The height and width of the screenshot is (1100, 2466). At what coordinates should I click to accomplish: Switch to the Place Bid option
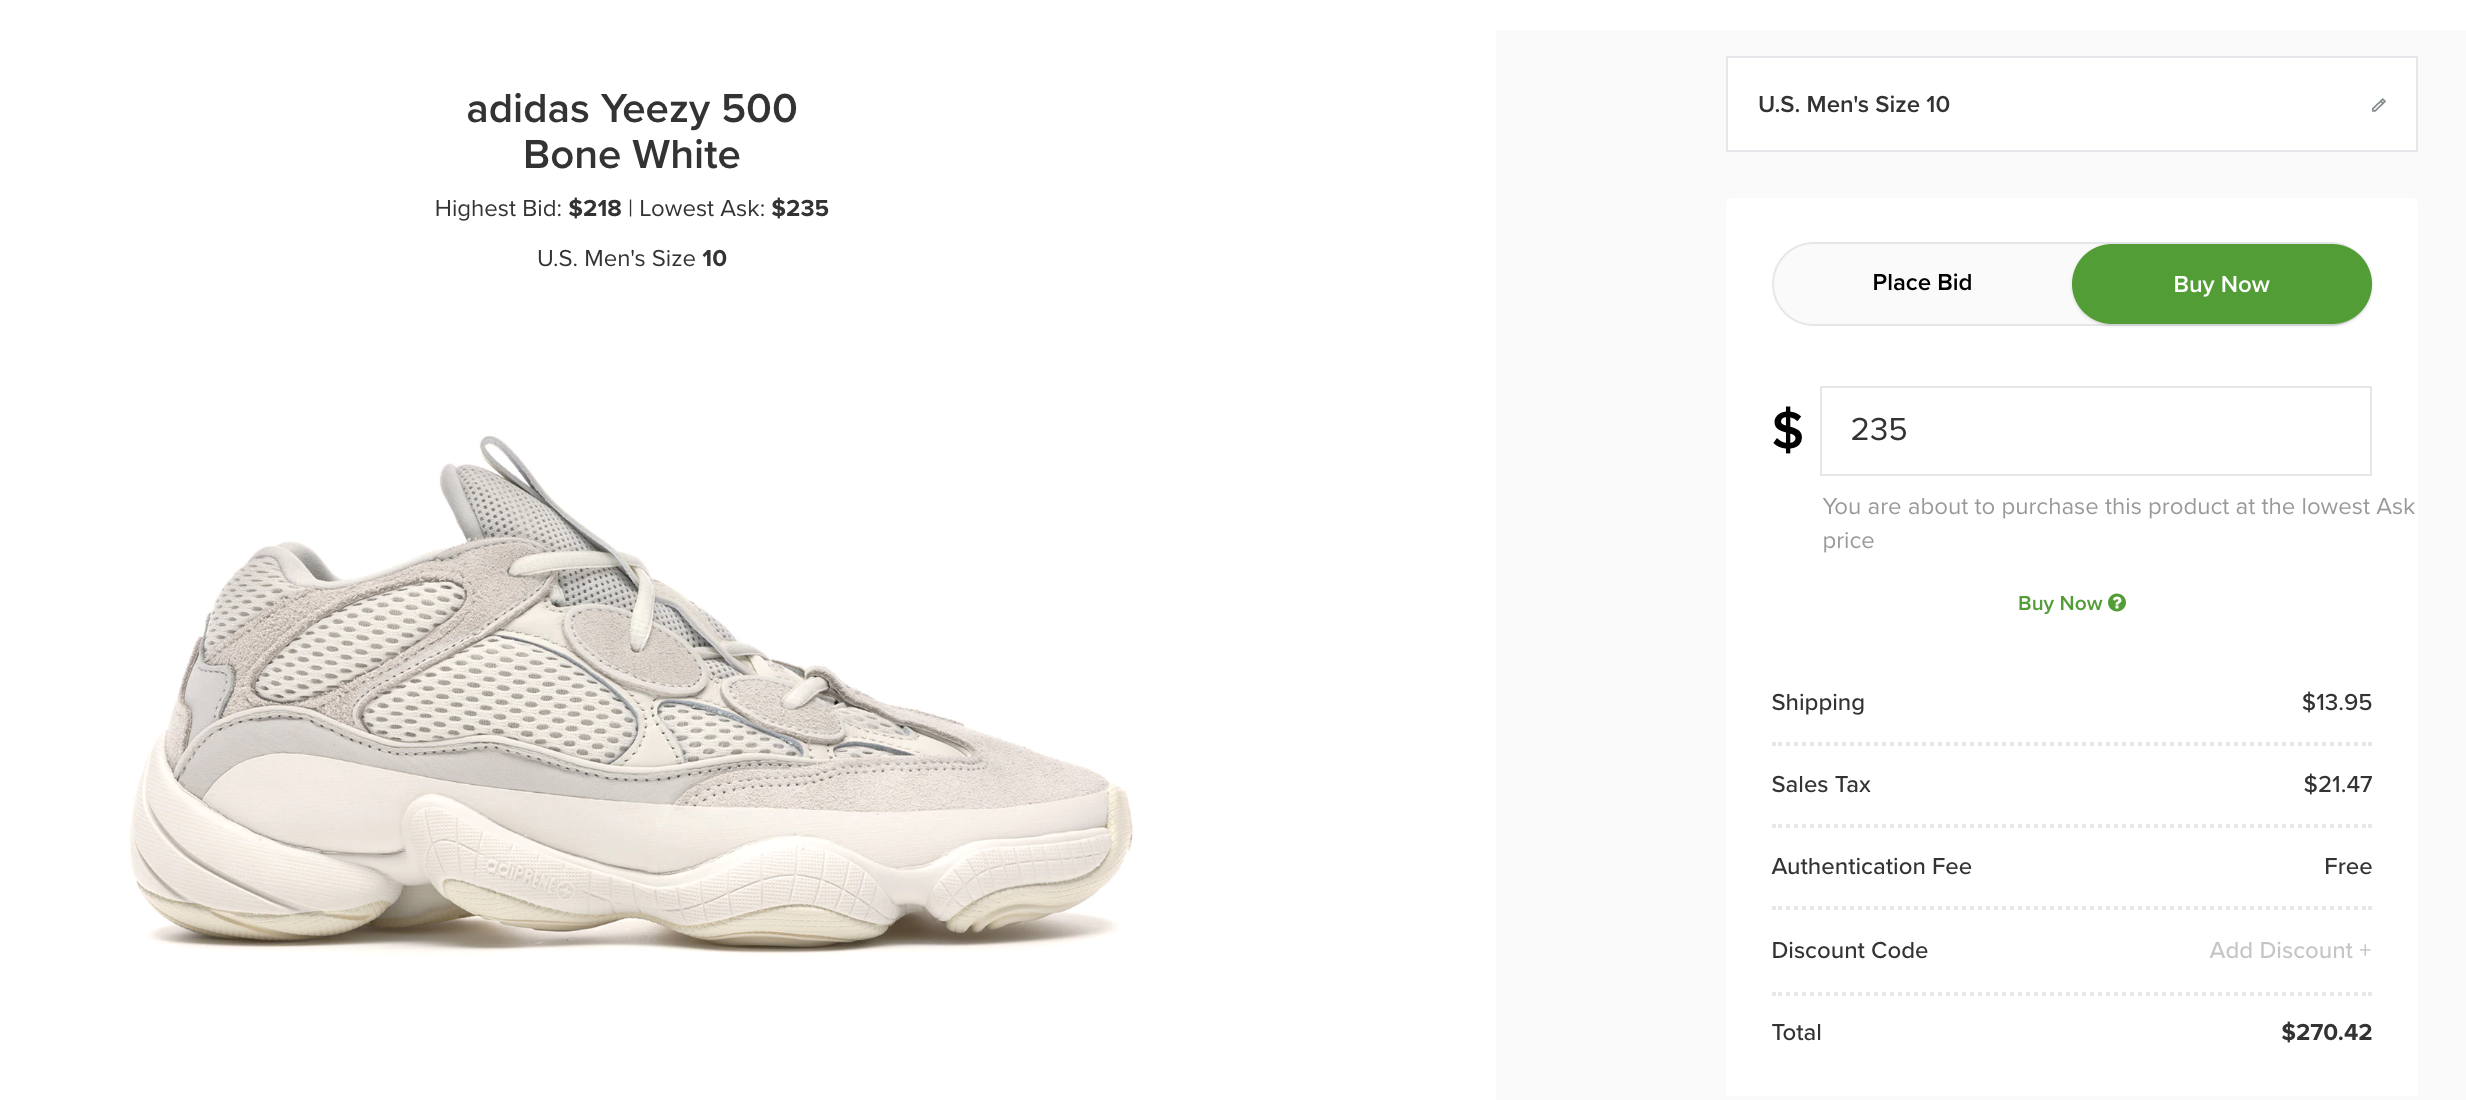[x=1921, y=283]
